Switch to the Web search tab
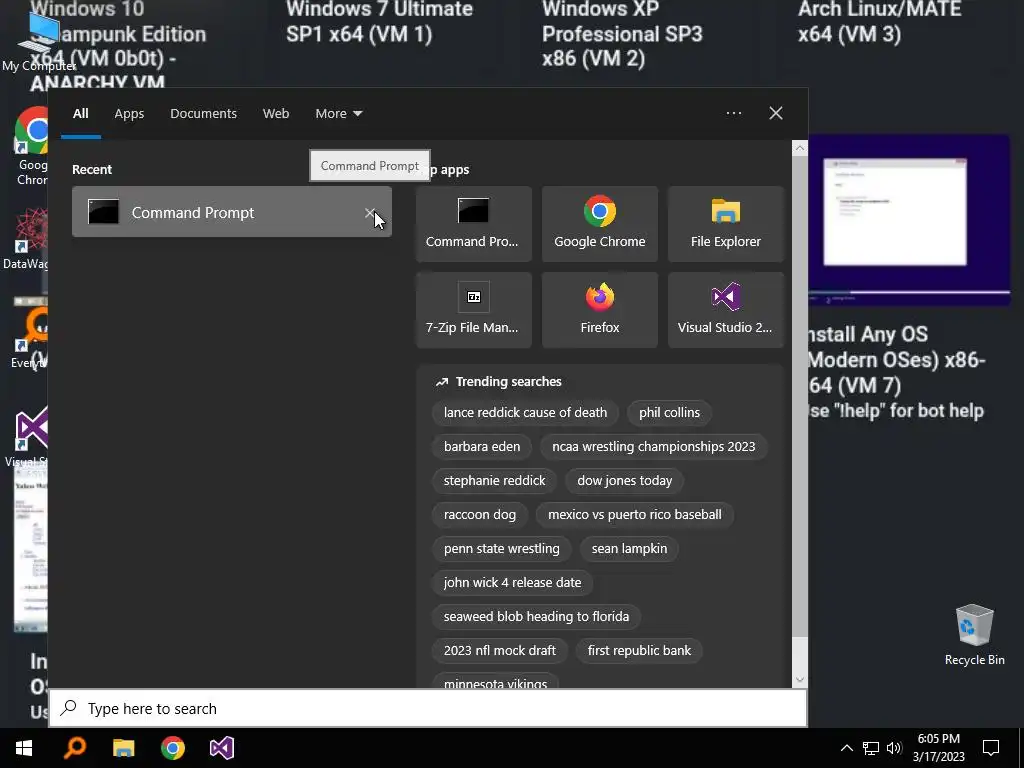Screen dimensions: 1024x768 tap(276, 114)
